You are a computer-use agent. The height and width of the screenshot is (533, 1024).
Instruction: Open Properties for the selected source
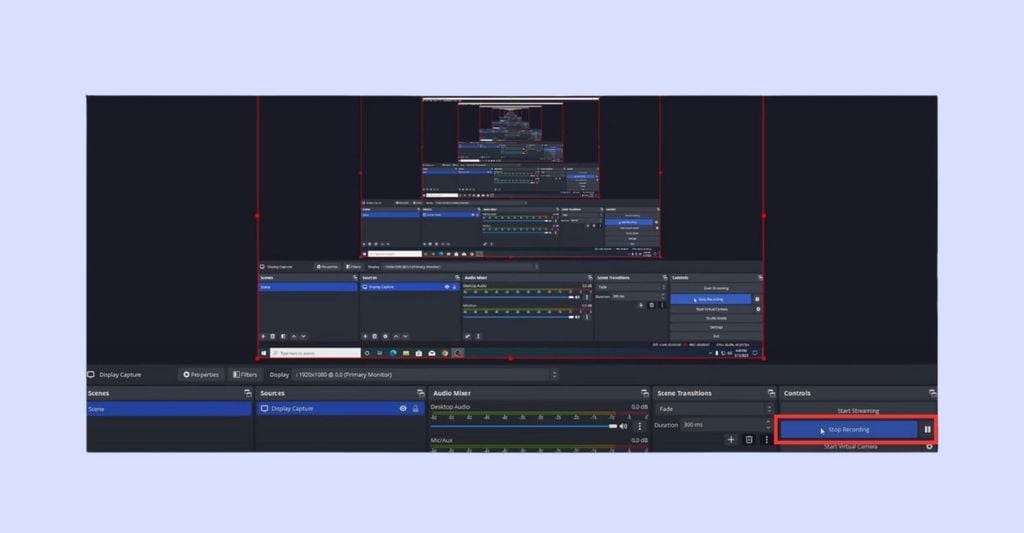click(201, 375)
